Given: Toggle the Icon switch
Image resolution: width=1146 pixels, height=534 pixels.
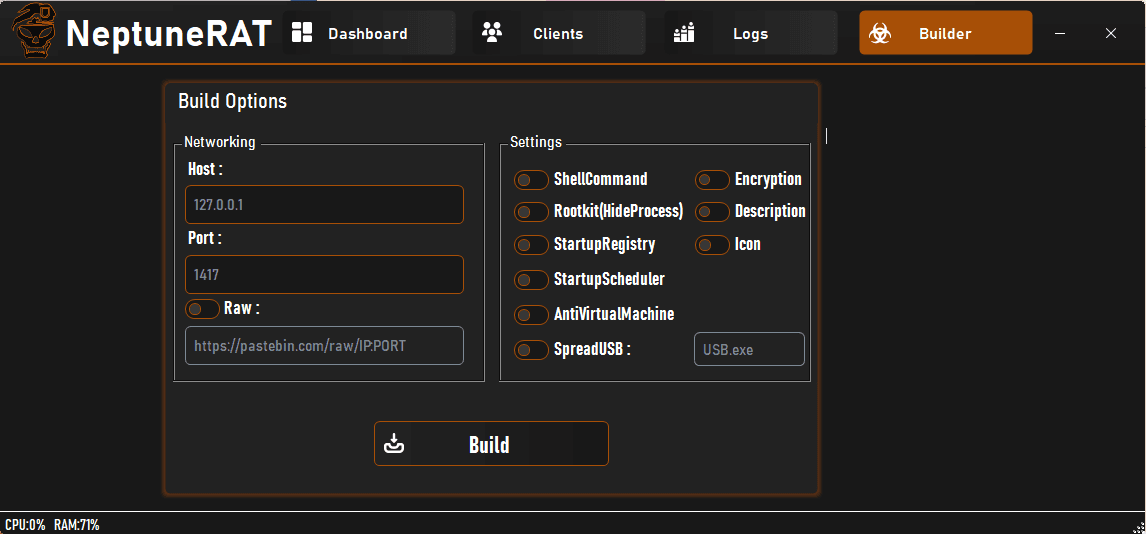Looking at the screenshot, I should pos(713,245).
